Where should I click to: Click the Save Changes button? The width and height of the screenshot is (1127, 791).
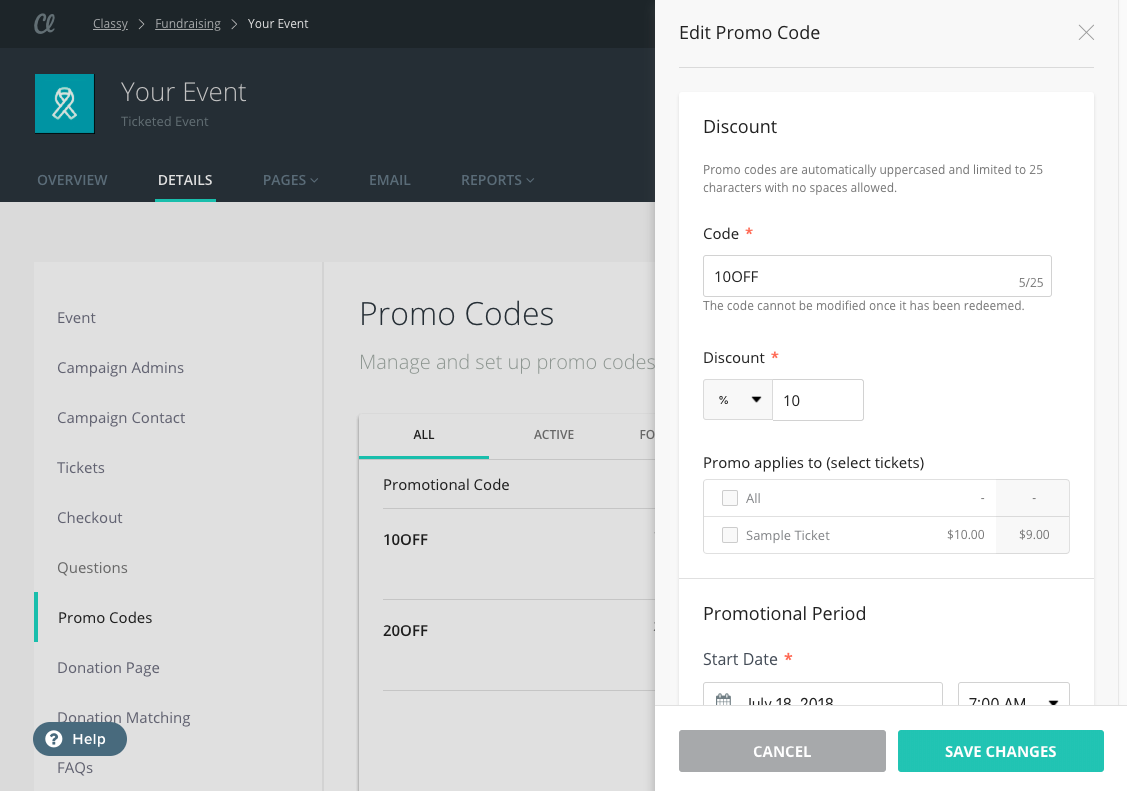click(x=1000, y=751)
